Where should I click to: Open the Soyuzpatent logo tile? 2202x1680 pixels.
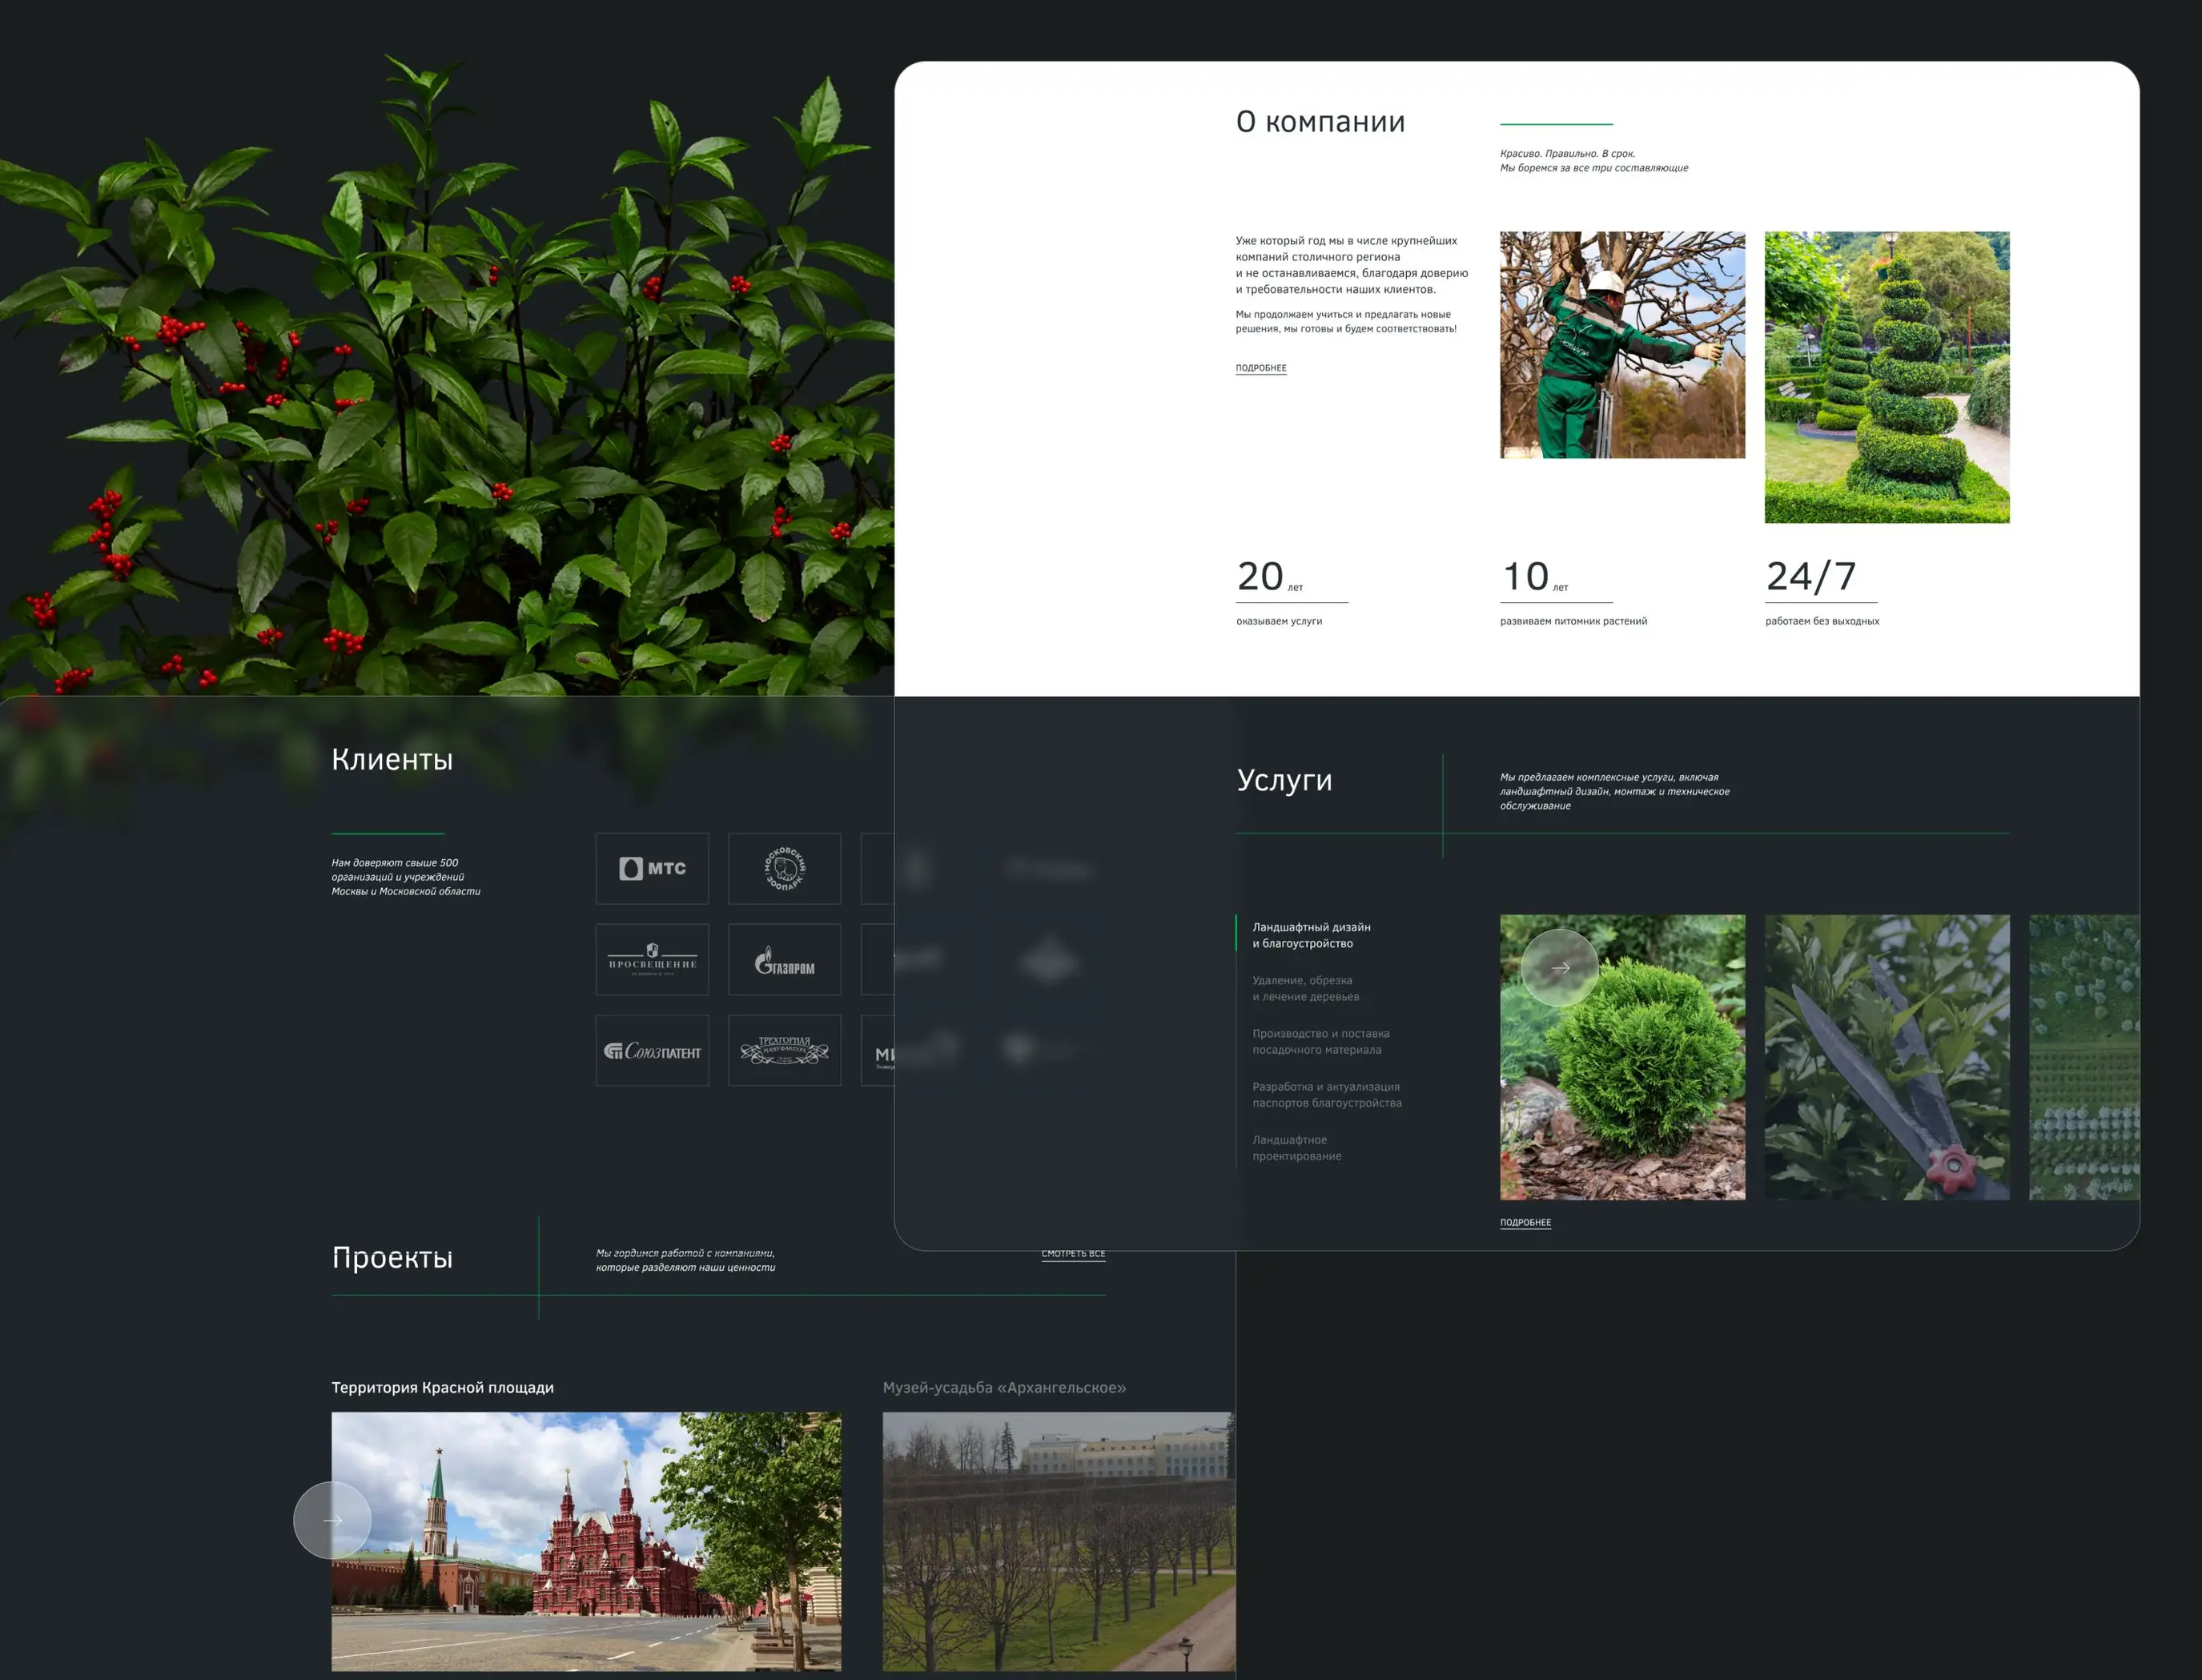pyautogui.click(x=652, y=1050)
